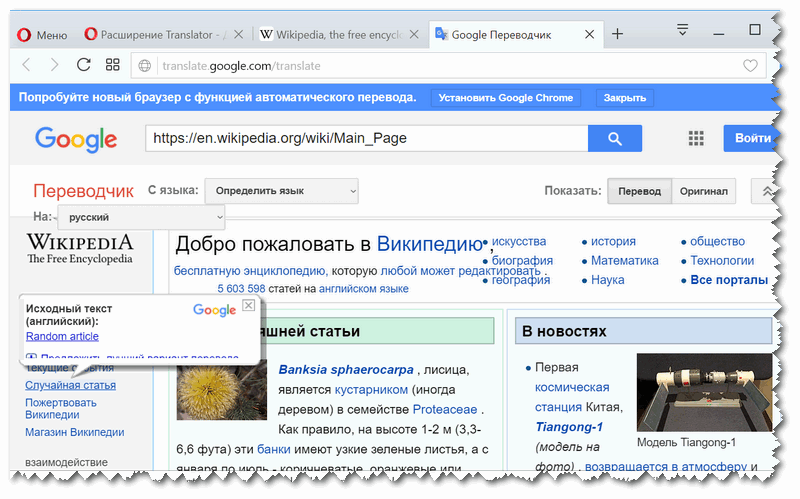Viewport: 800px width, 499px height.
Task: Close the Исходный текст tooltip popup
Action: 248,305
